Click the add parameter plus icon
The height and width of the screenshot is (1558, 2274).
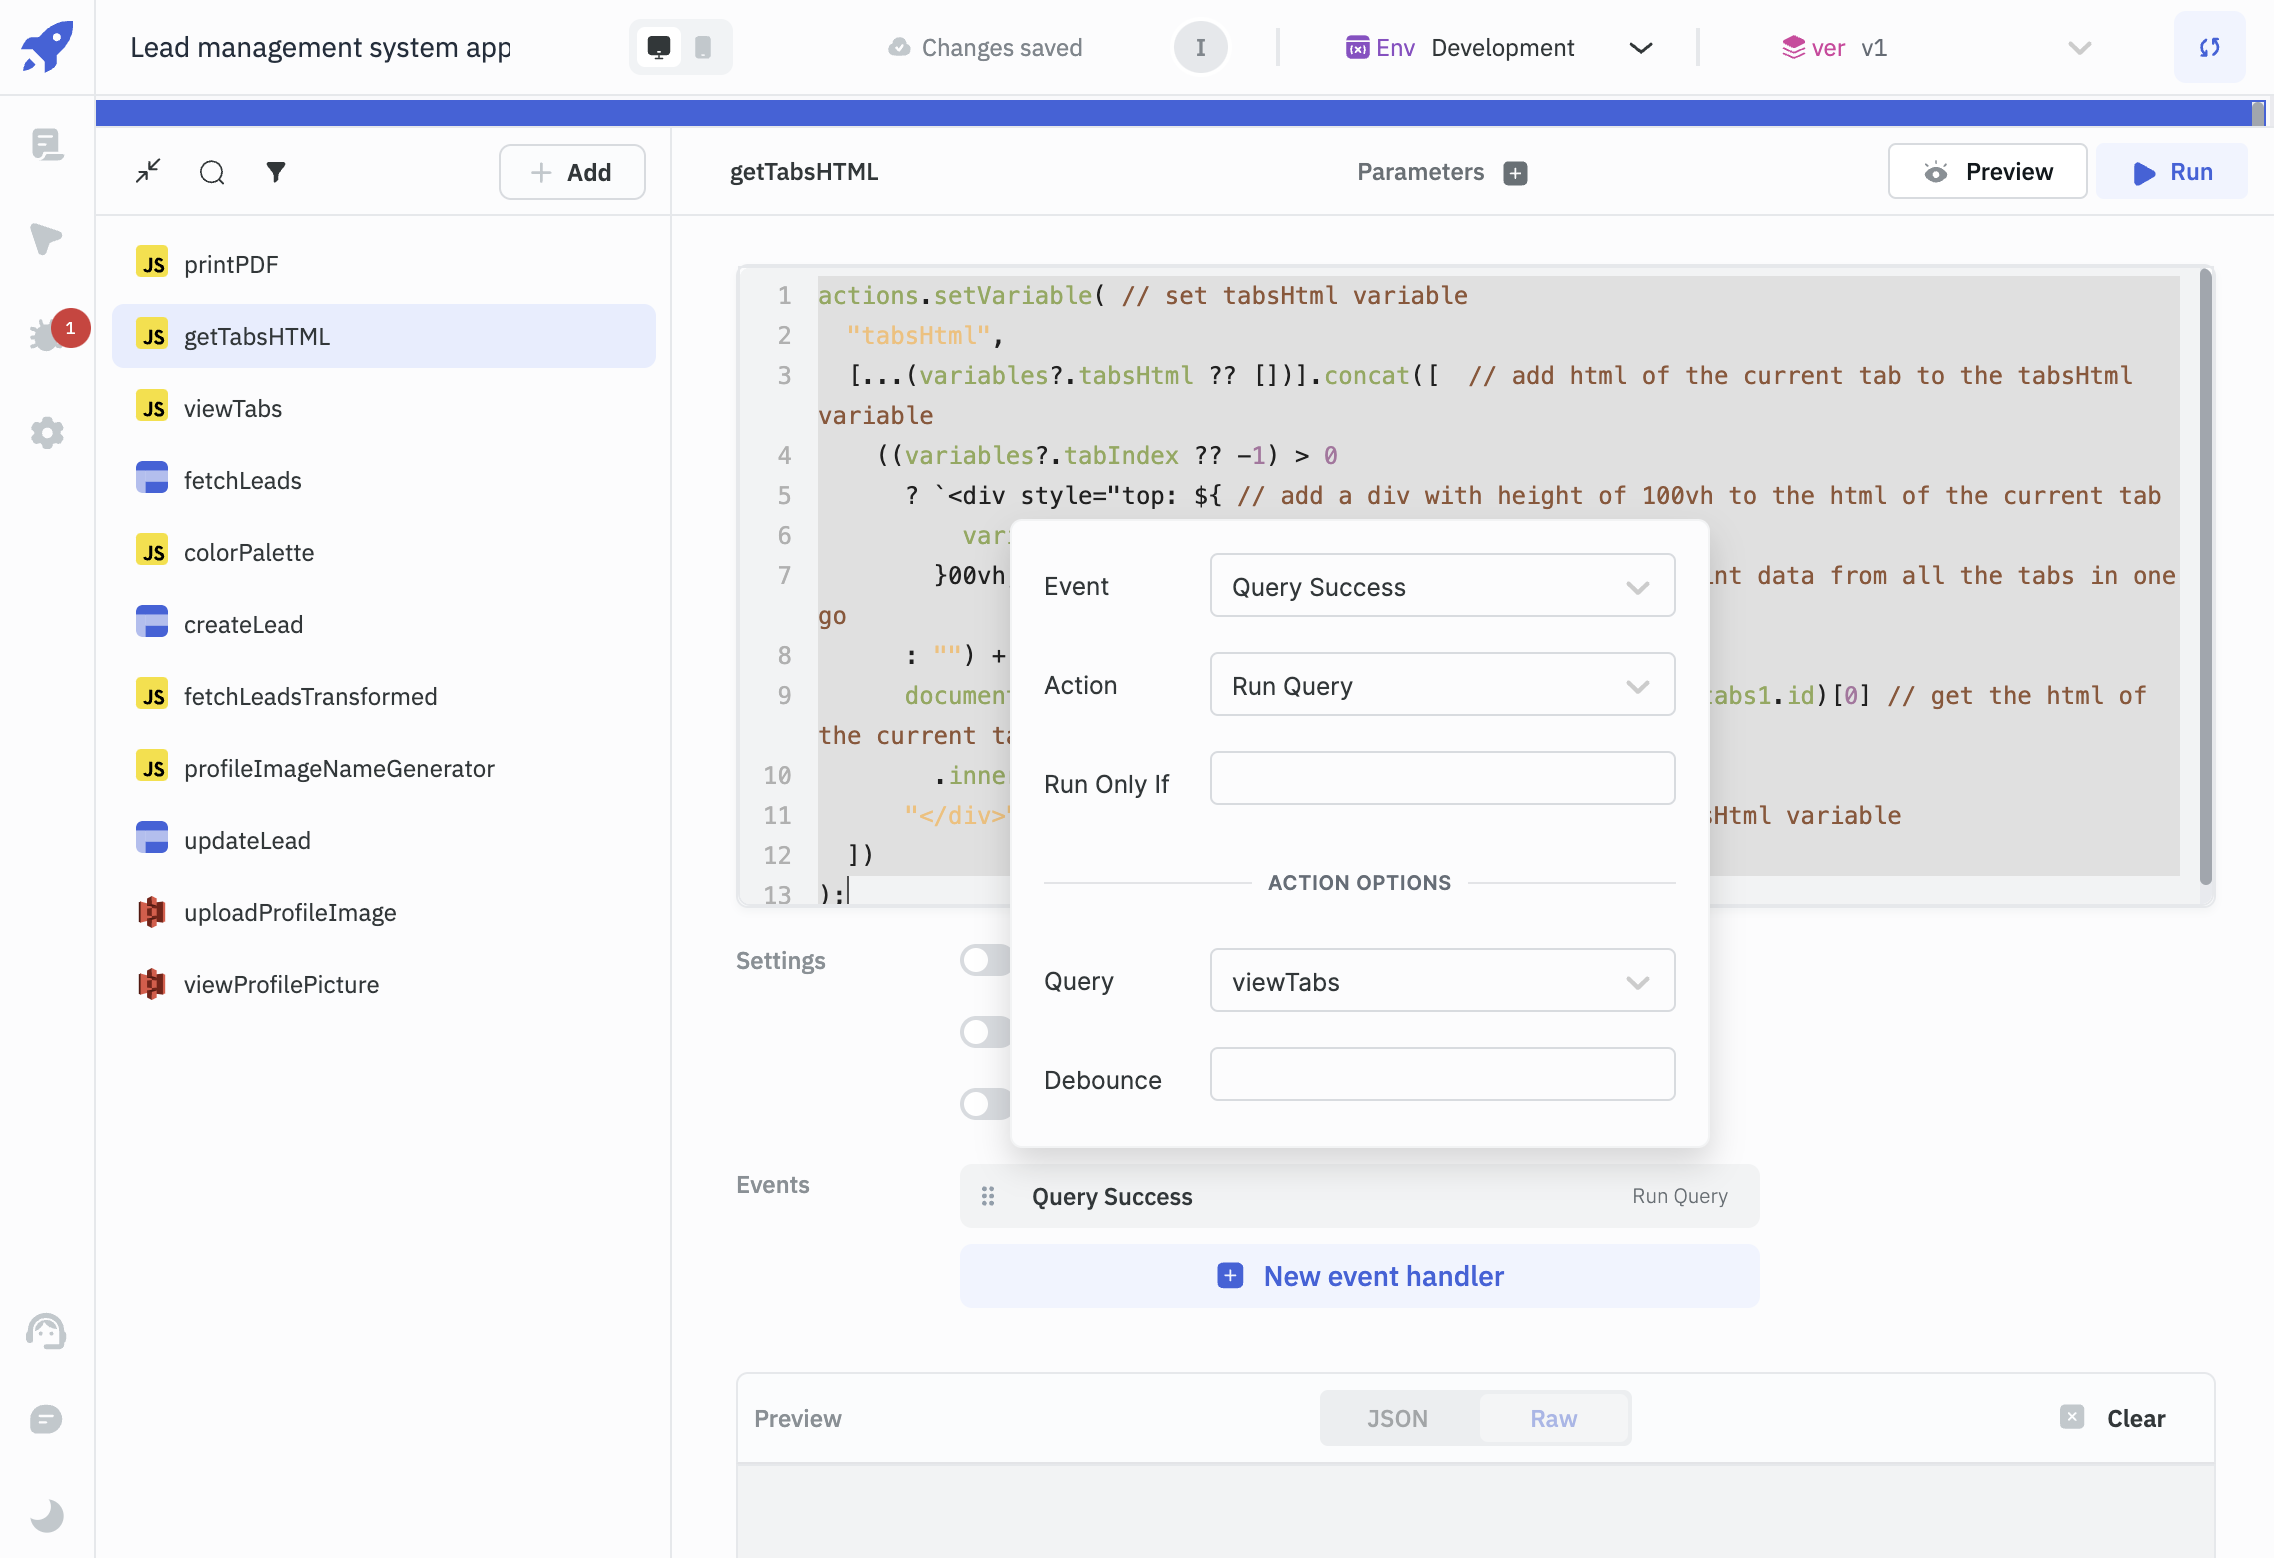pos(1515,173)
